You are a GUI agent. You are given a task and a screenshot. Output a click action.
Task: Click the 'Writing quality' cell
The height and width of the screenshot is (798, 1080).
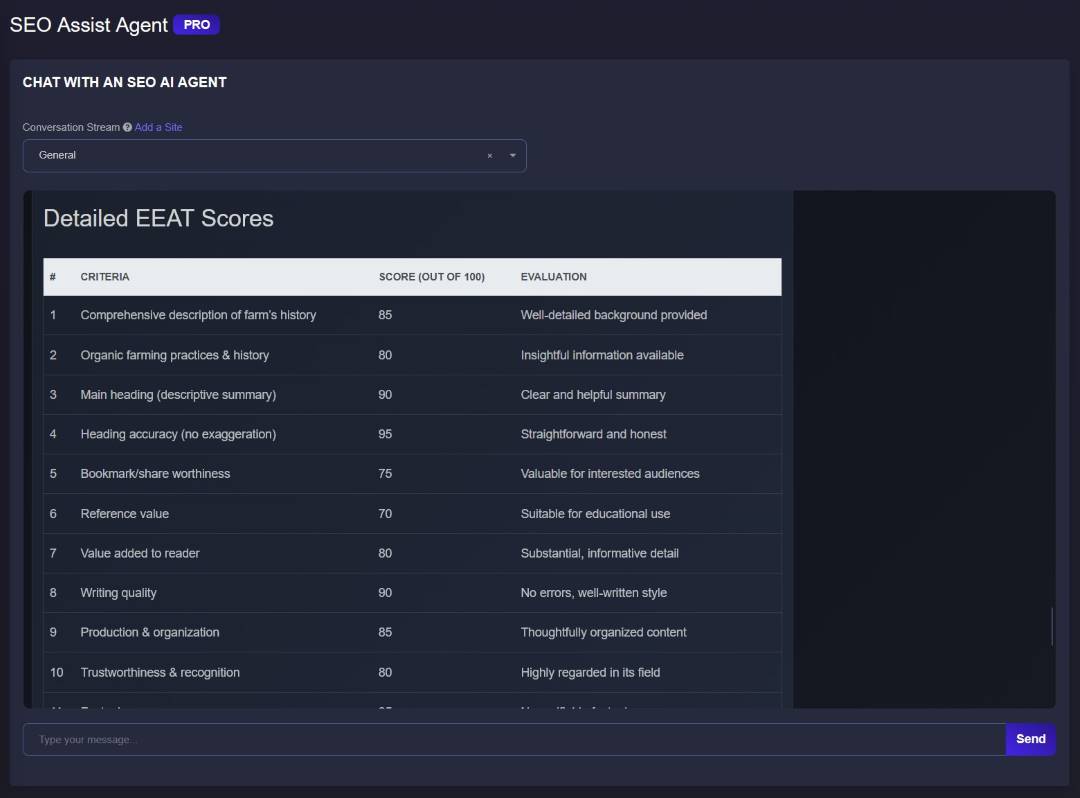tap(118, 593)
